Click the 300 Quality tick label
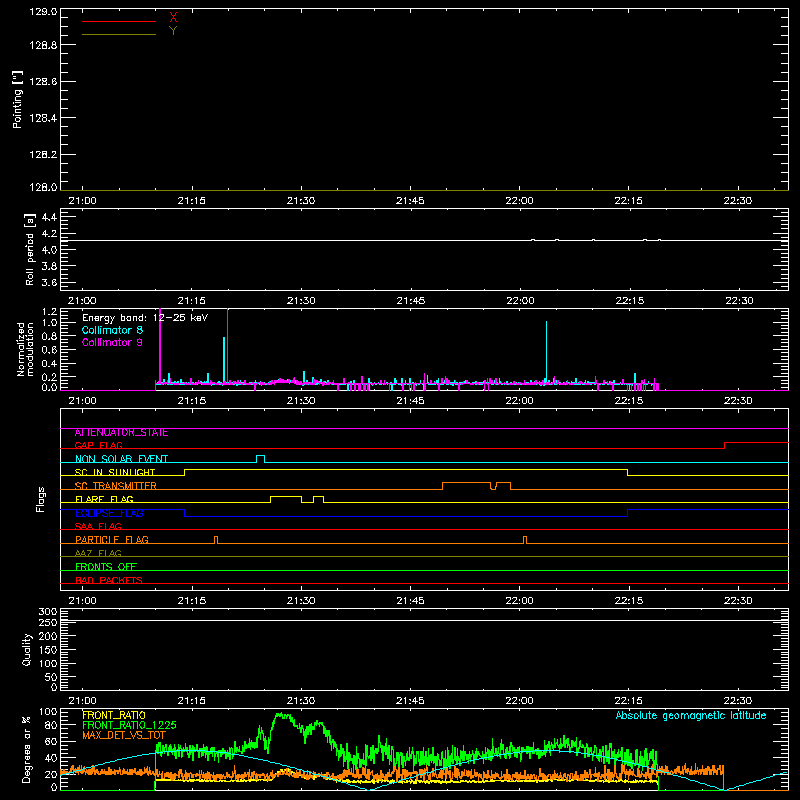Image resolution: width=800 pixels, height=800 pixels. point(47,612)
